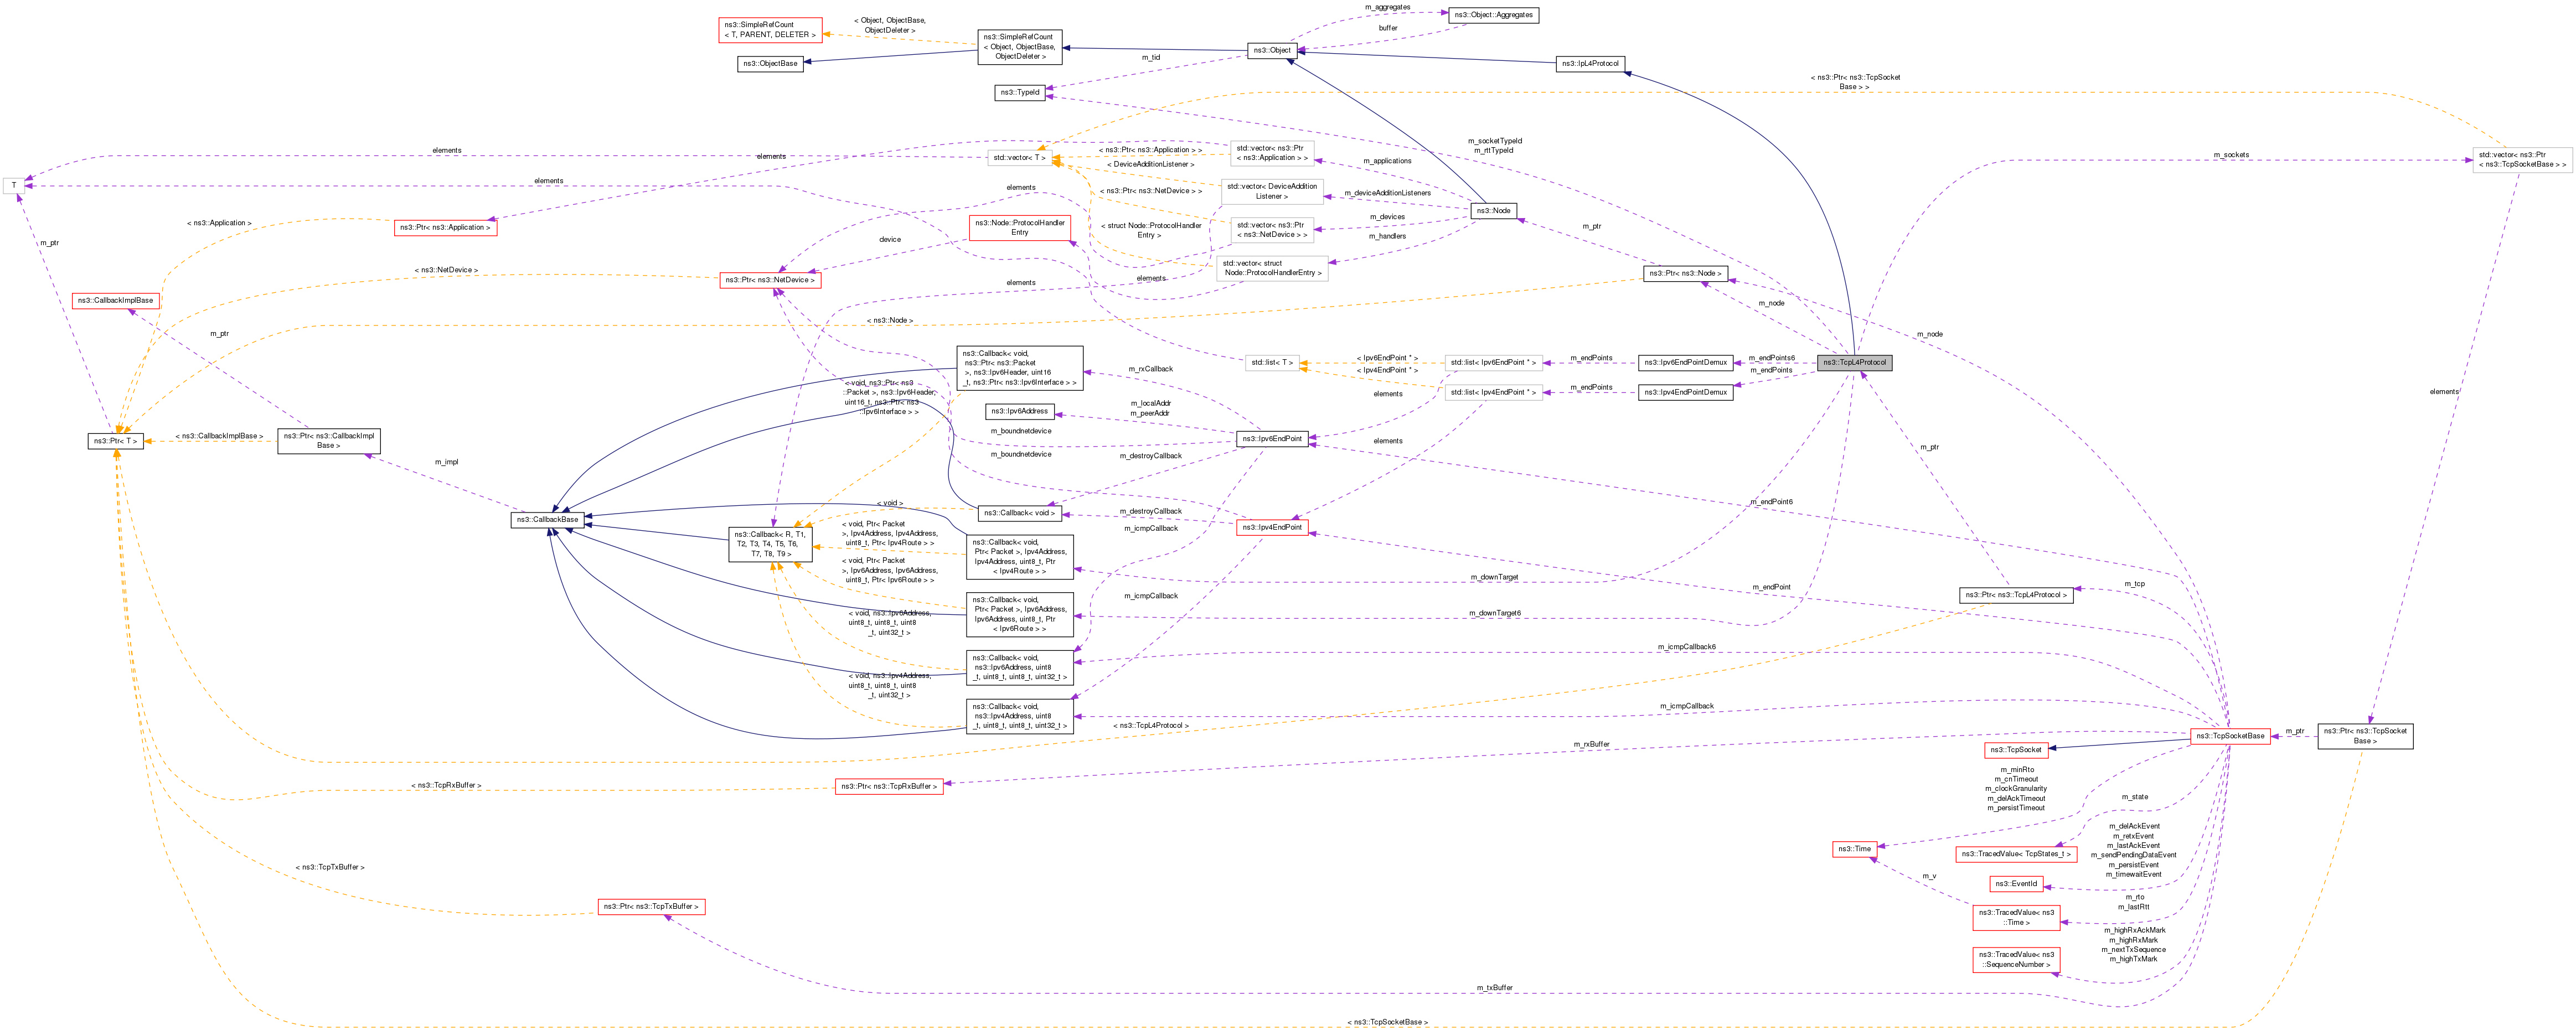Open std::vector of Ptr< ns3::NetDevice > node
This screenshot has height=1030, width=2576.
pos(1271,230)
